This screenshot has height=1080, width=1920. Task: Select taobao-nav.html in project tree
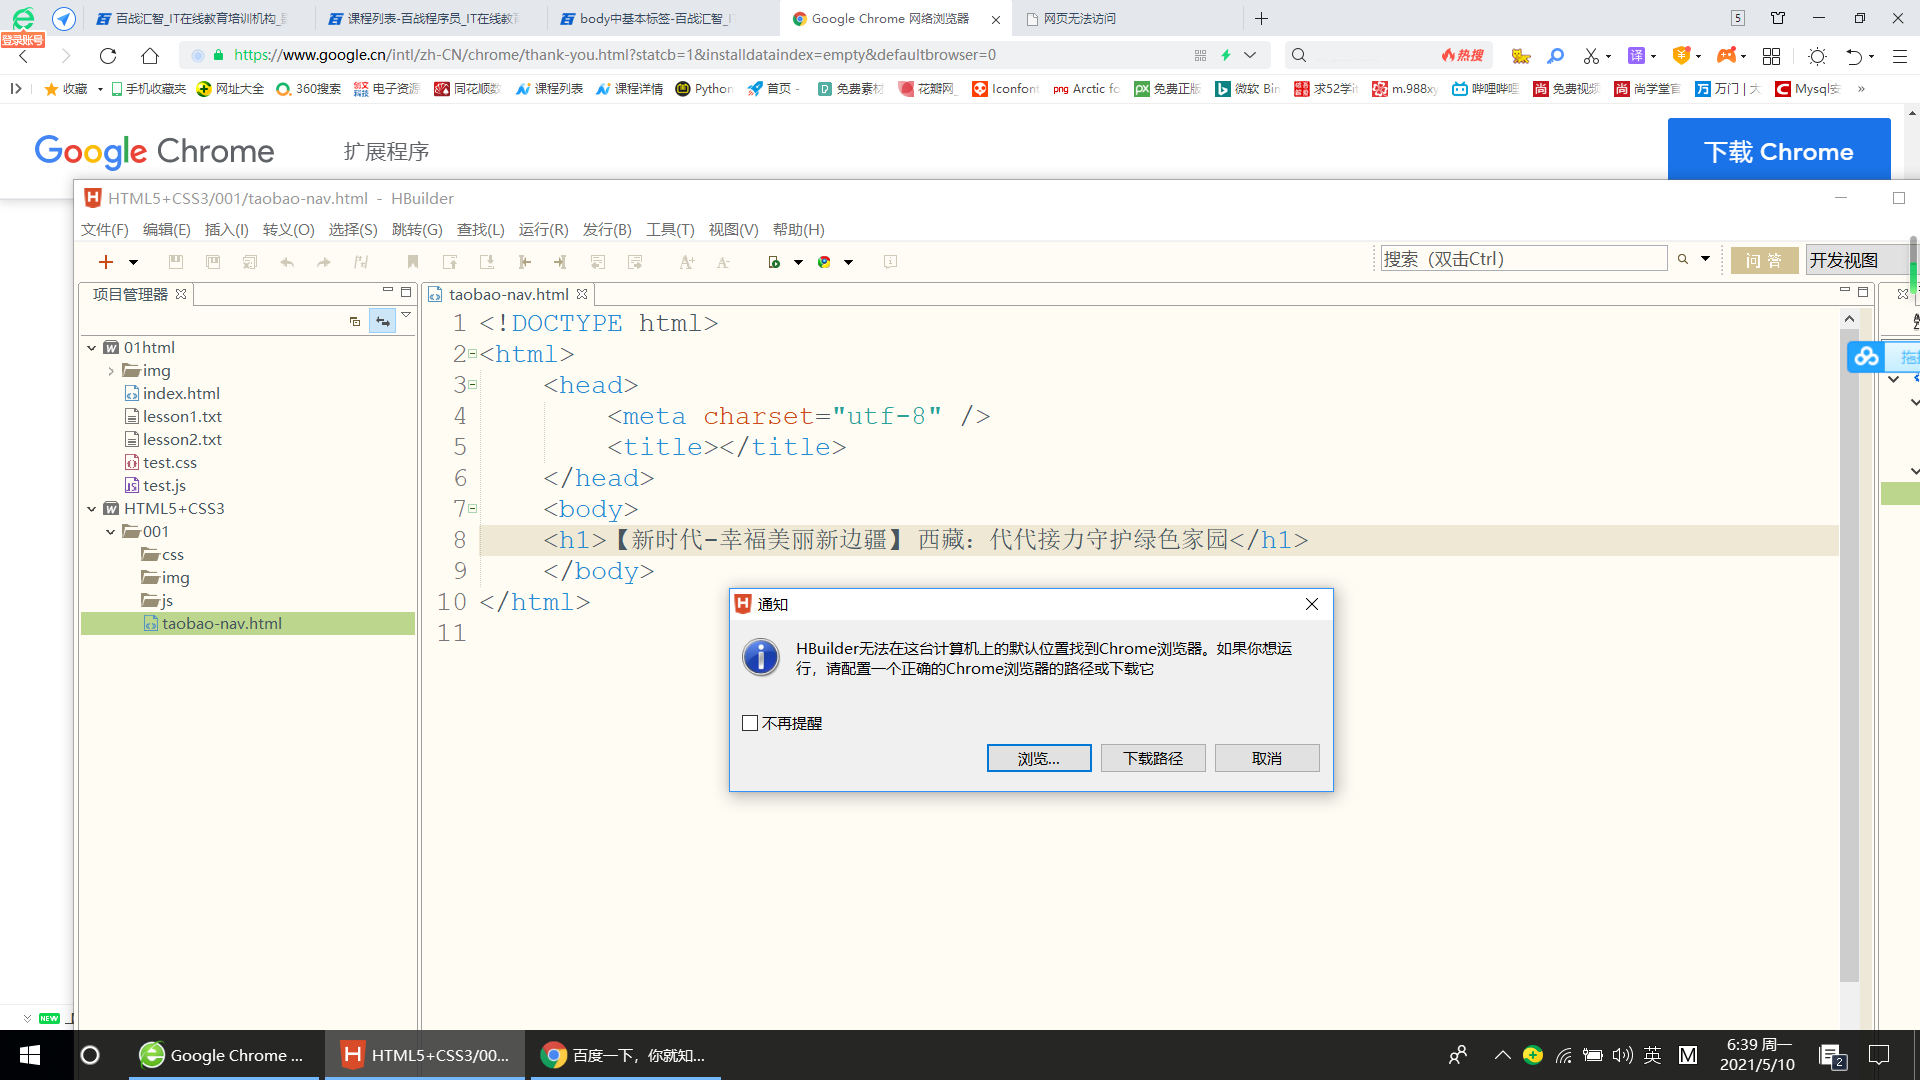coord(222,624)
